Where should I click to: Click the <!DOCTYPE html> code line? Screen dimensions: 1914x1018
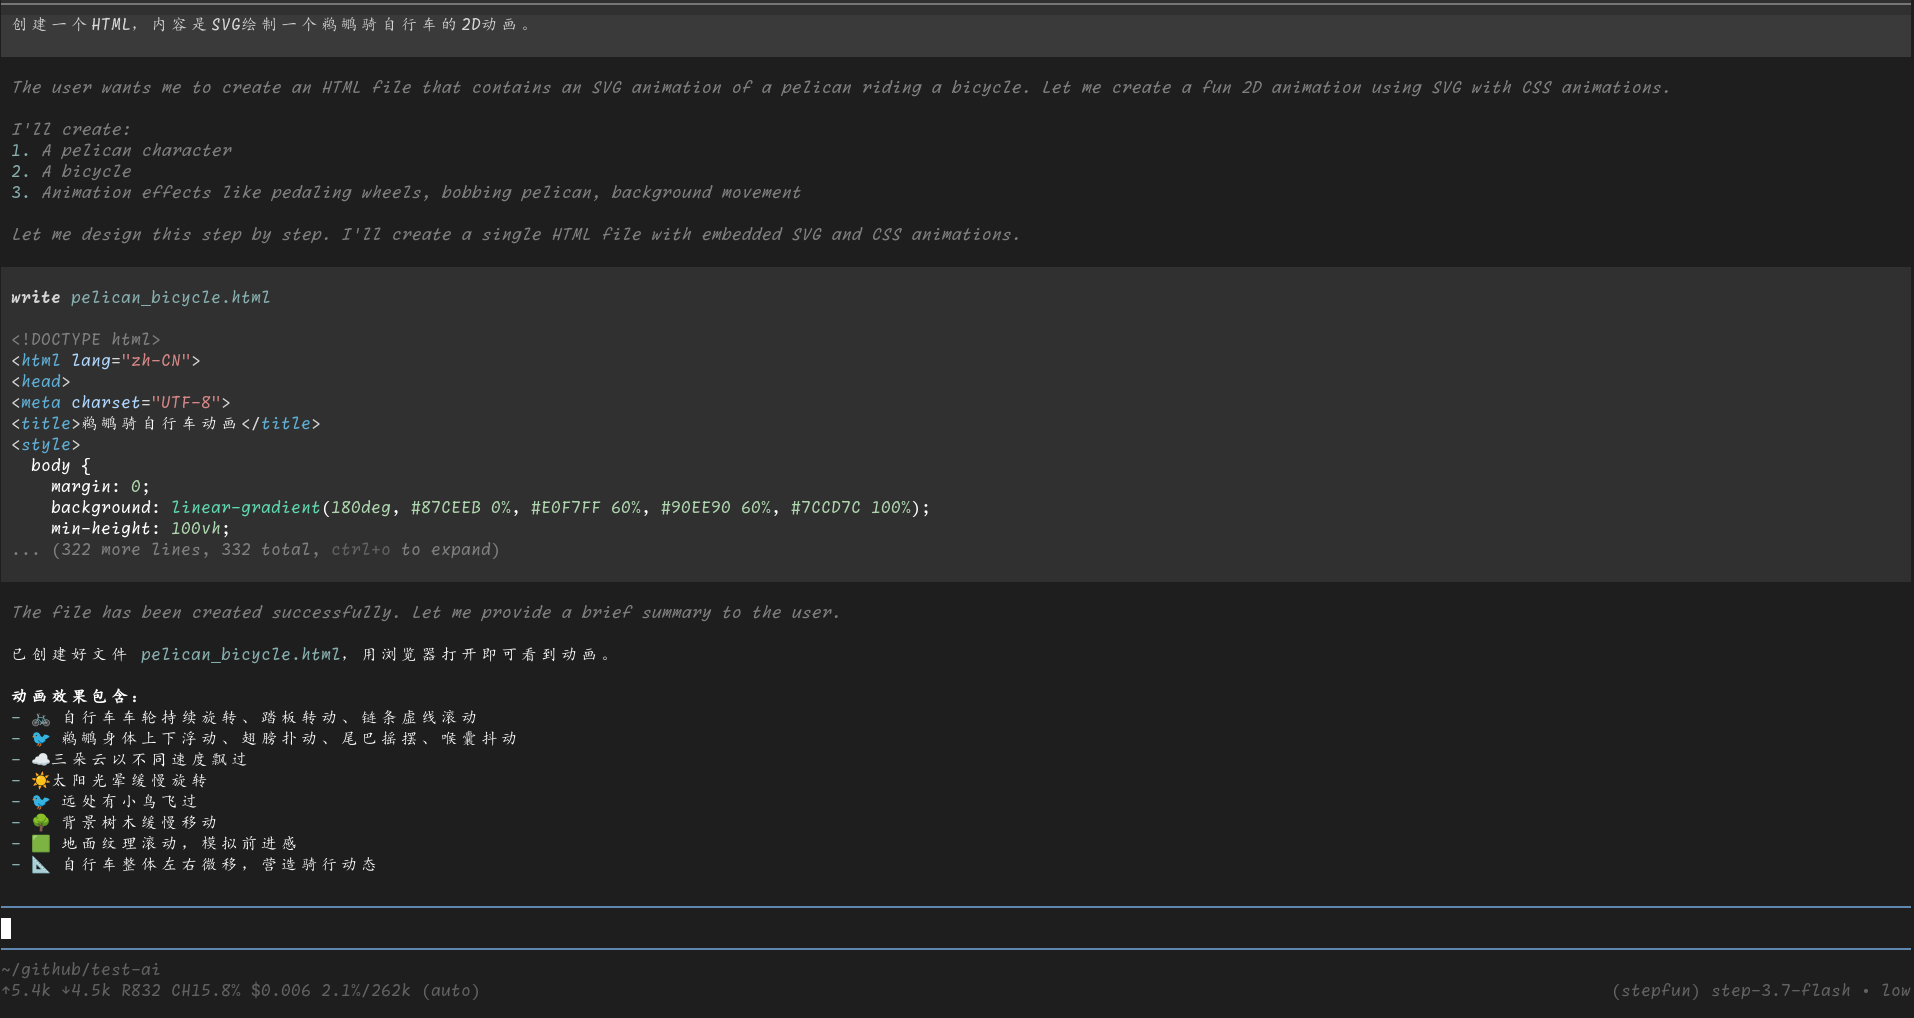click(86, 340)
